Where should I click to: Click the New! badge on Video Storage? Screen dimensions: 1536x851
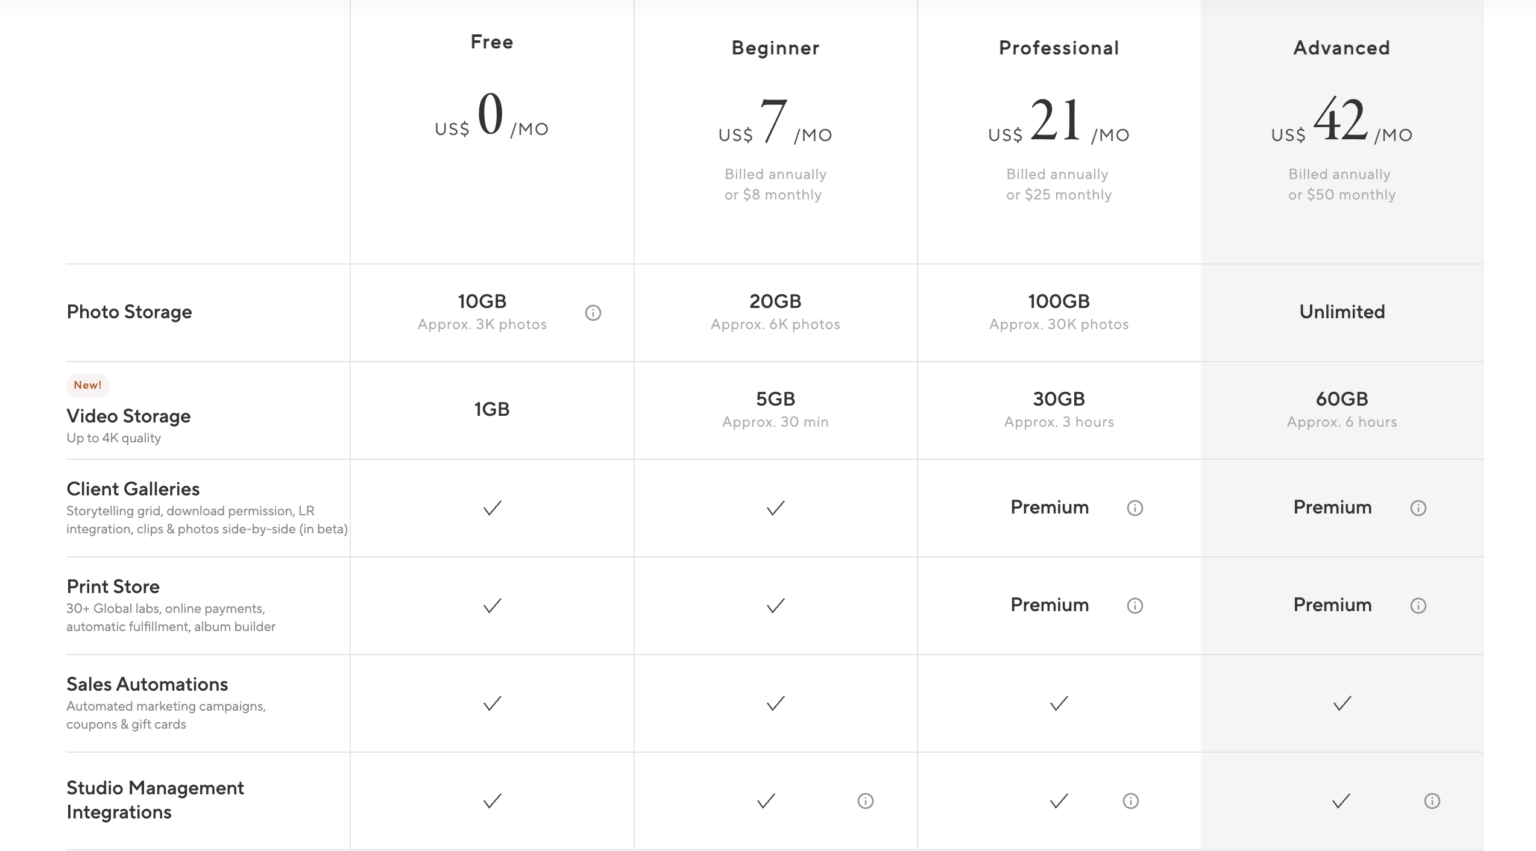[x=87, y=385]
